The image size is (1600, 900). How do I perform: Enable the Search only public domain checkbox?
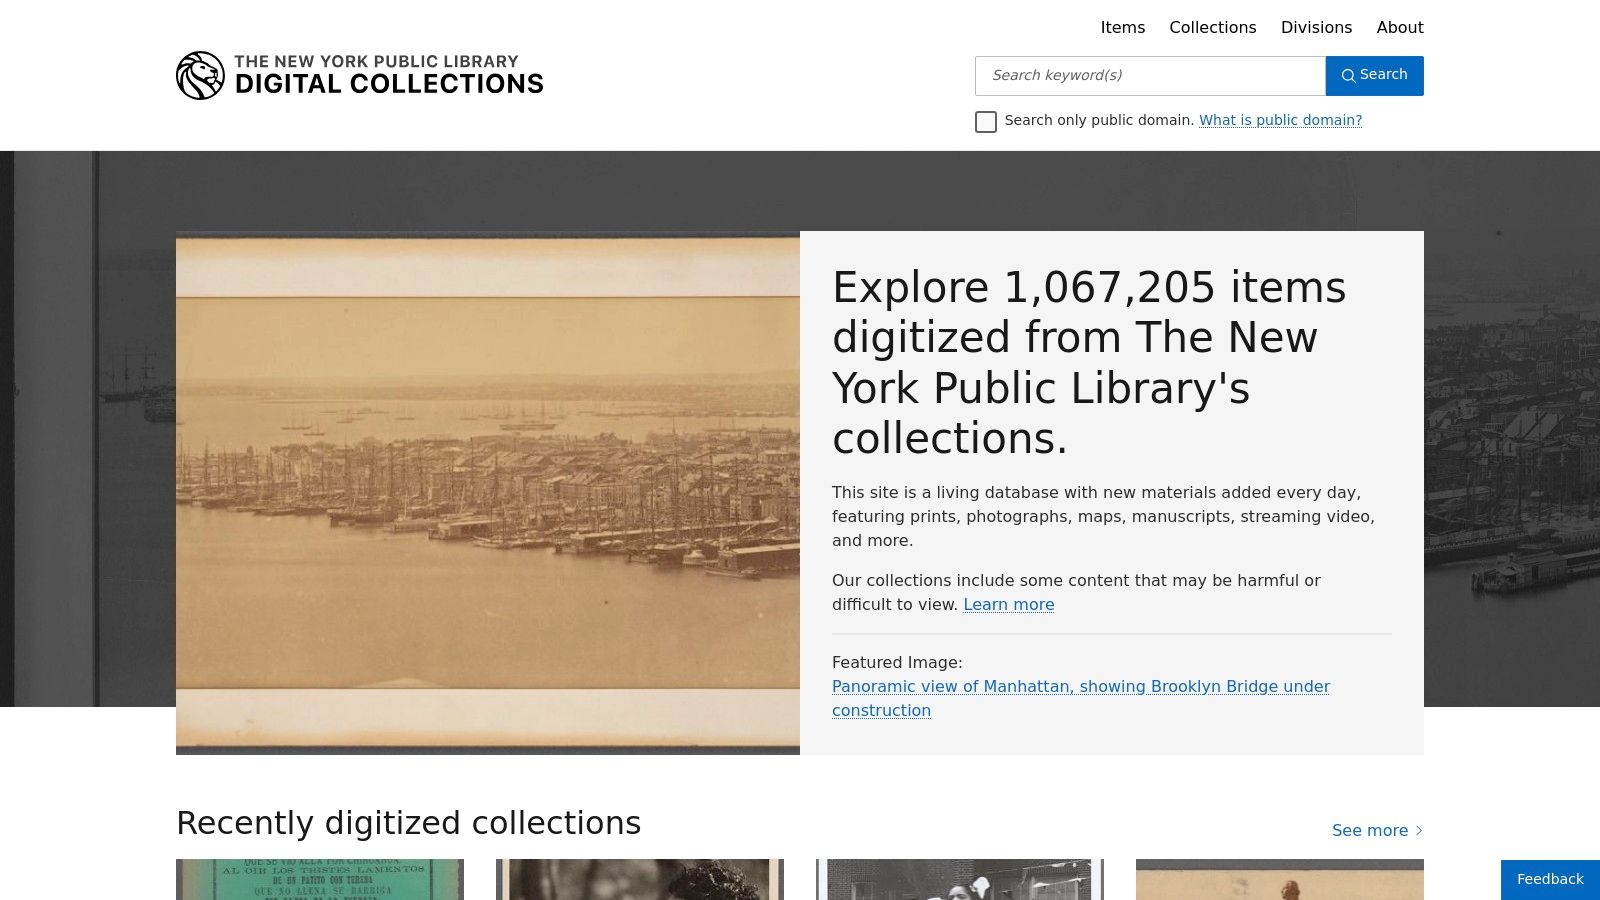986,122
